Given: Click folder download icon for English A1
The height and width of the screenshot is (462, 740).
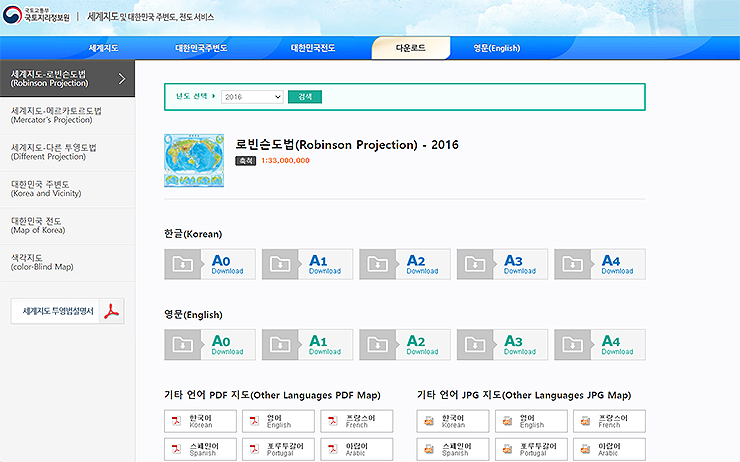Looking at the screenshot, I should pyautogui.click(x=280, y=345).
